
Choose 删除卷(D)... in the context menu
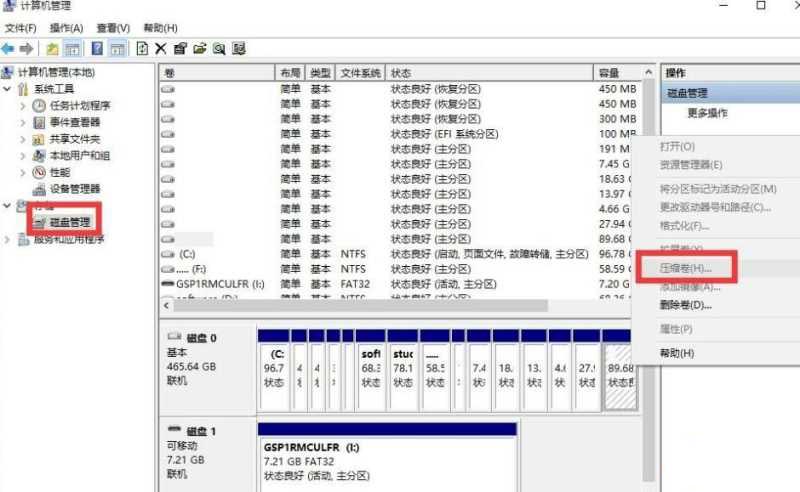685,305
